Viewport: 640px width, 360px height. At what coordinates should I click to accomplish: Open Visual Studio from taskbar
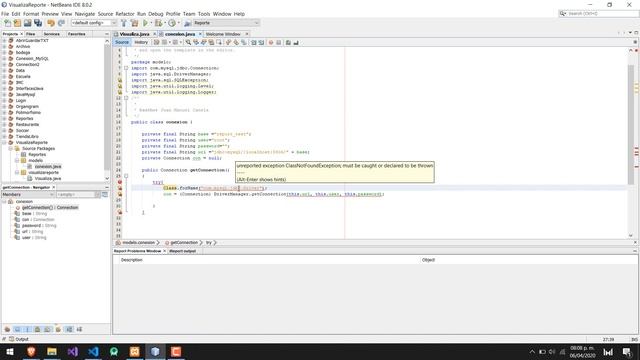tap(73, 351)
